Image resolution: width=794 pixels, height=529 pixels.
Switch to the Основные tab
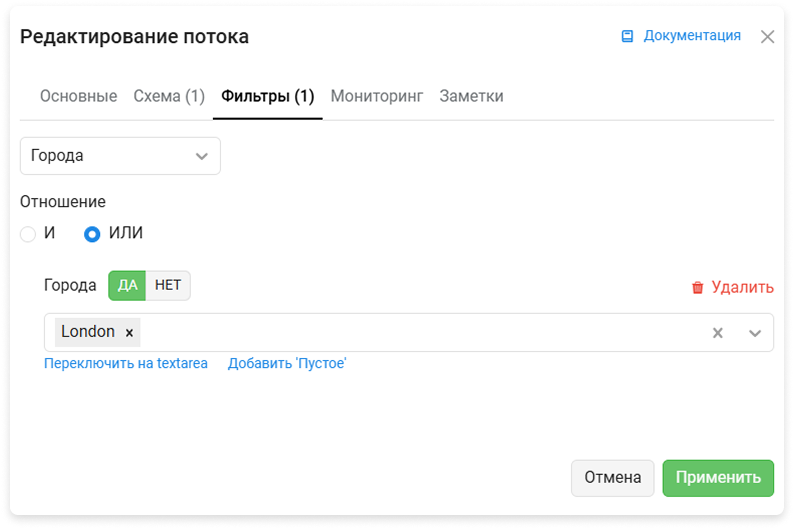(x=78, y=96)
